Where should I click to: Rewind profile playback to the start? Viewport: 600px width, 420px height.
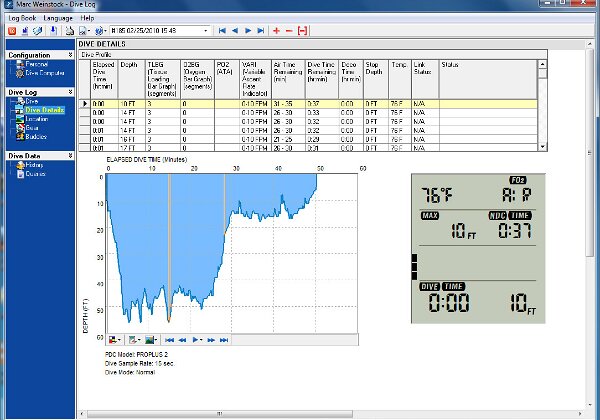tap(169, 340)
